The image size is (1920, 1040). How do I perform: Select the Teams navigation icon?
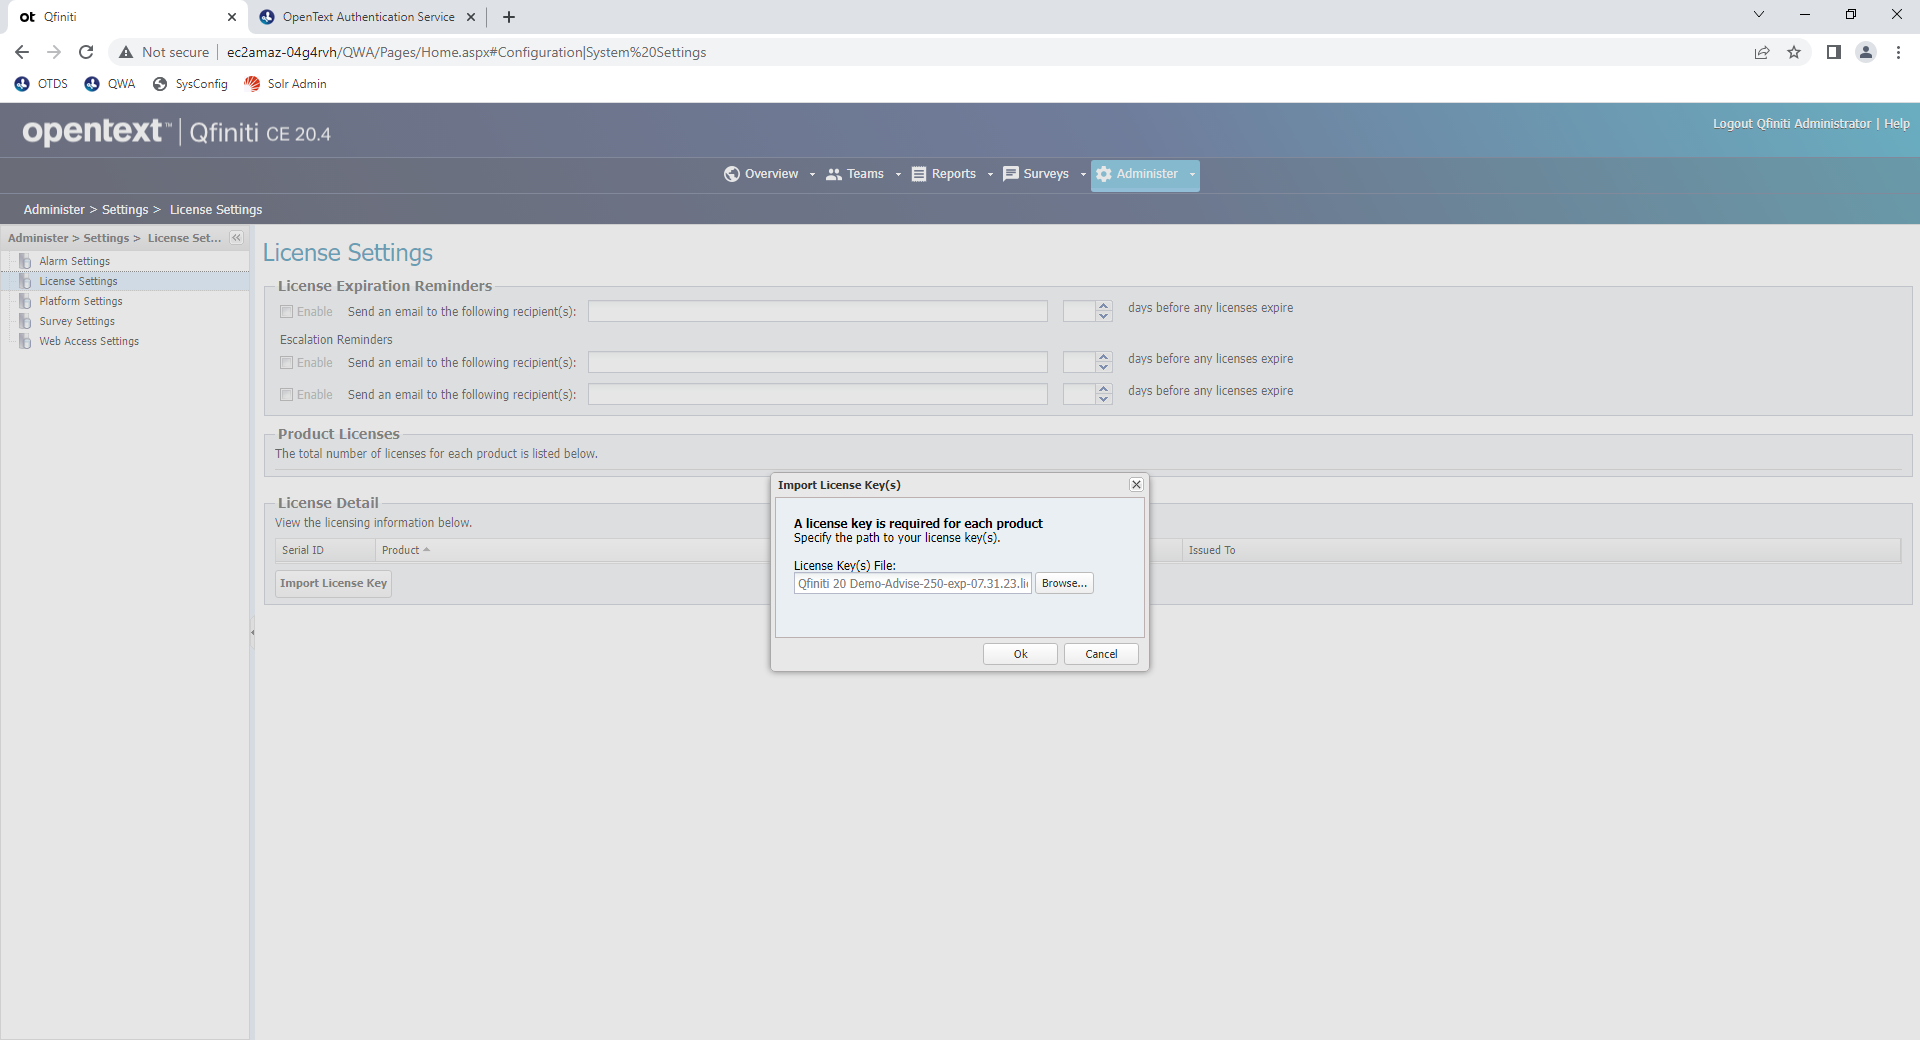click(834, 174)
